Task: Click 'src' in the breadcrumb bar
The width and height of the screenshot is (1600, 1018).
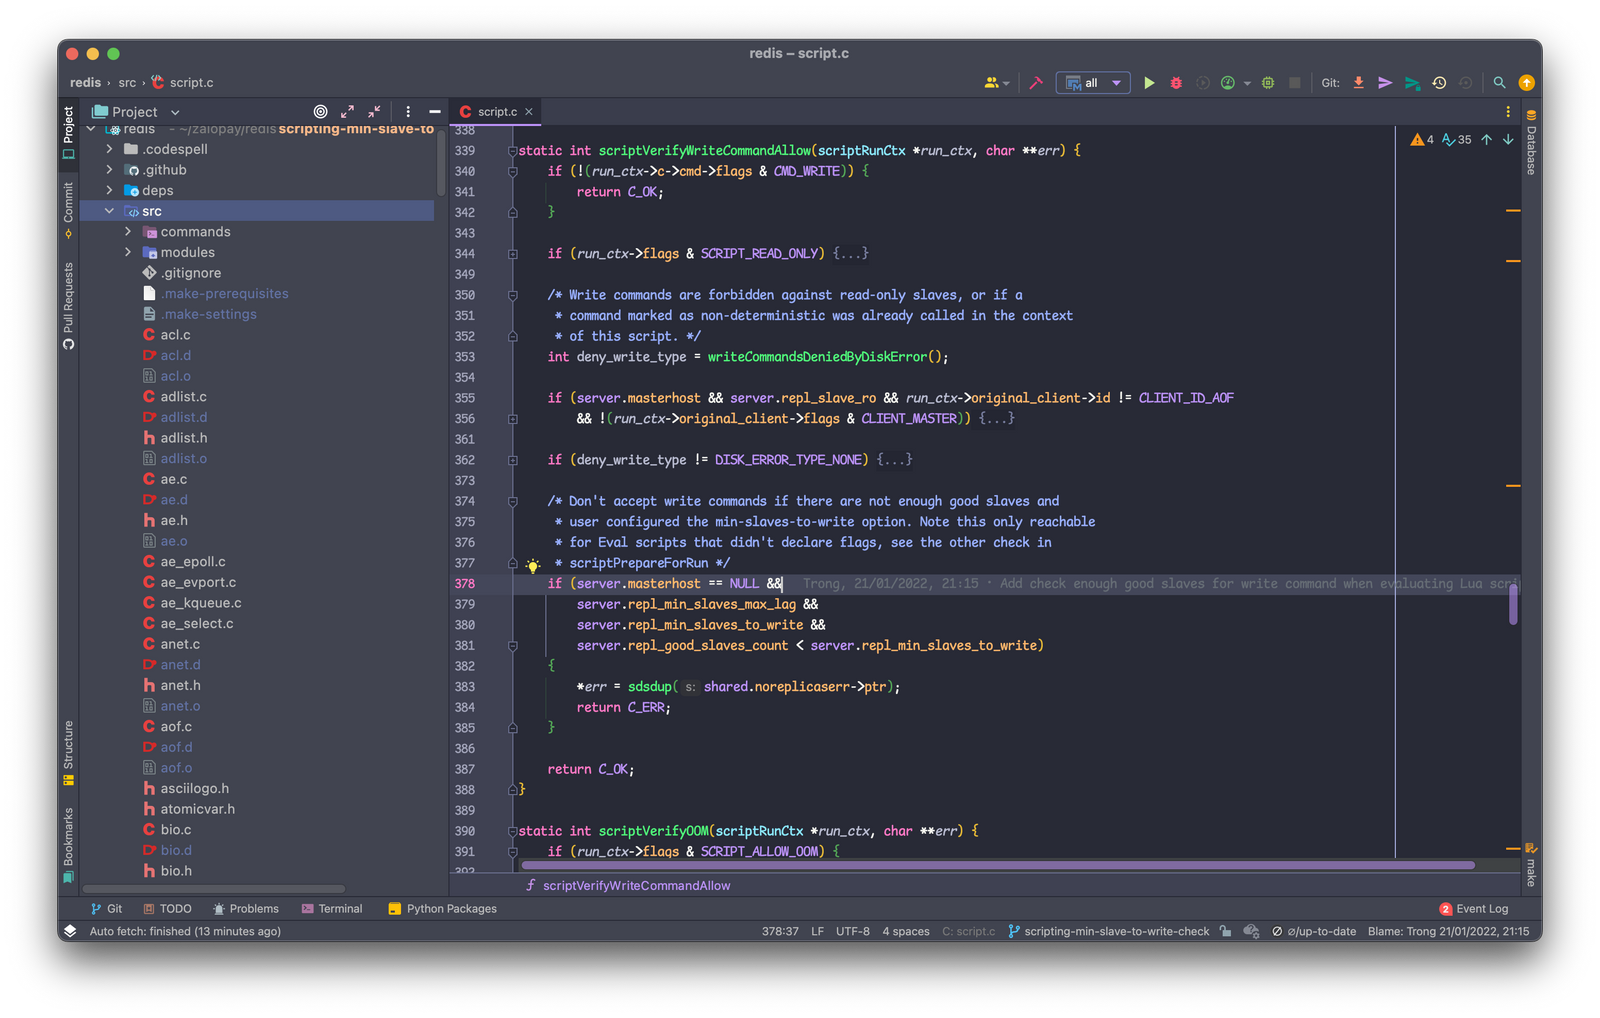Action: (x=127, y=83)
